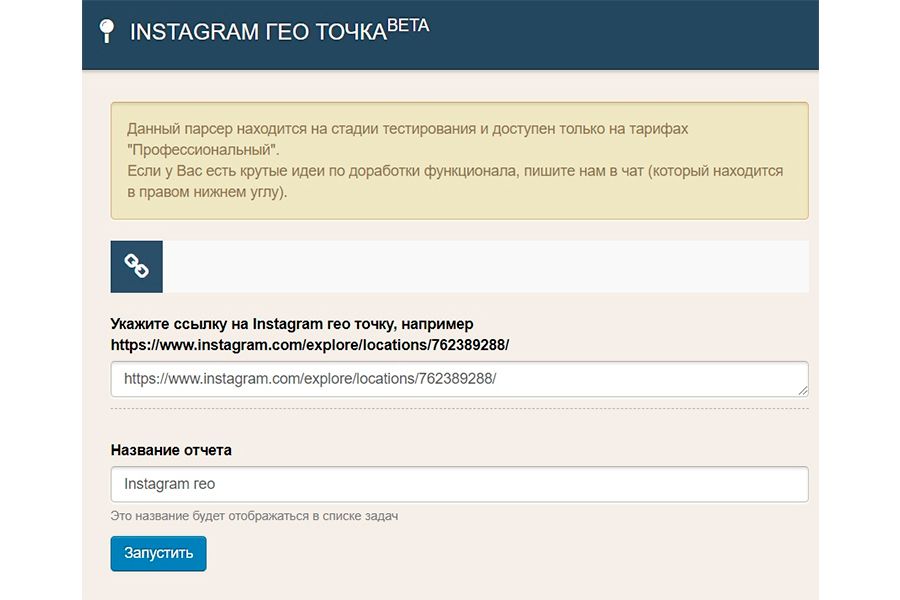Click the map pin icon in header
The height and width of the screenshot is (600, 900).
[x=107, y=32]
